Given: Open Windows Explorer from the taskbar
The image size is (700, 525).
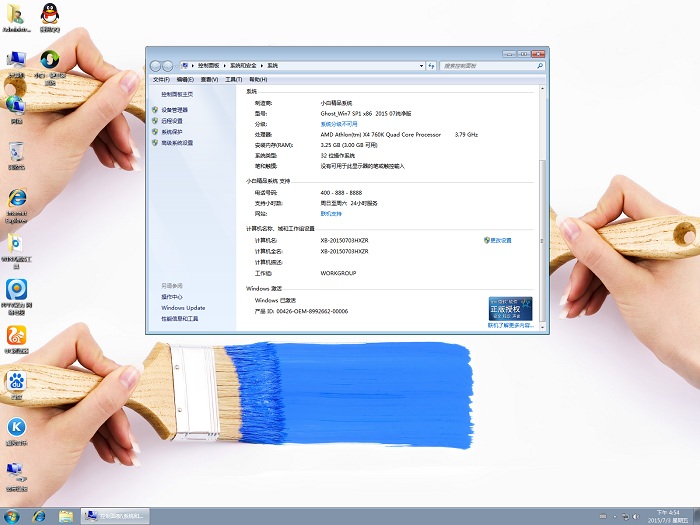Looking at the screenshot, I should click(x=66, y=517).
